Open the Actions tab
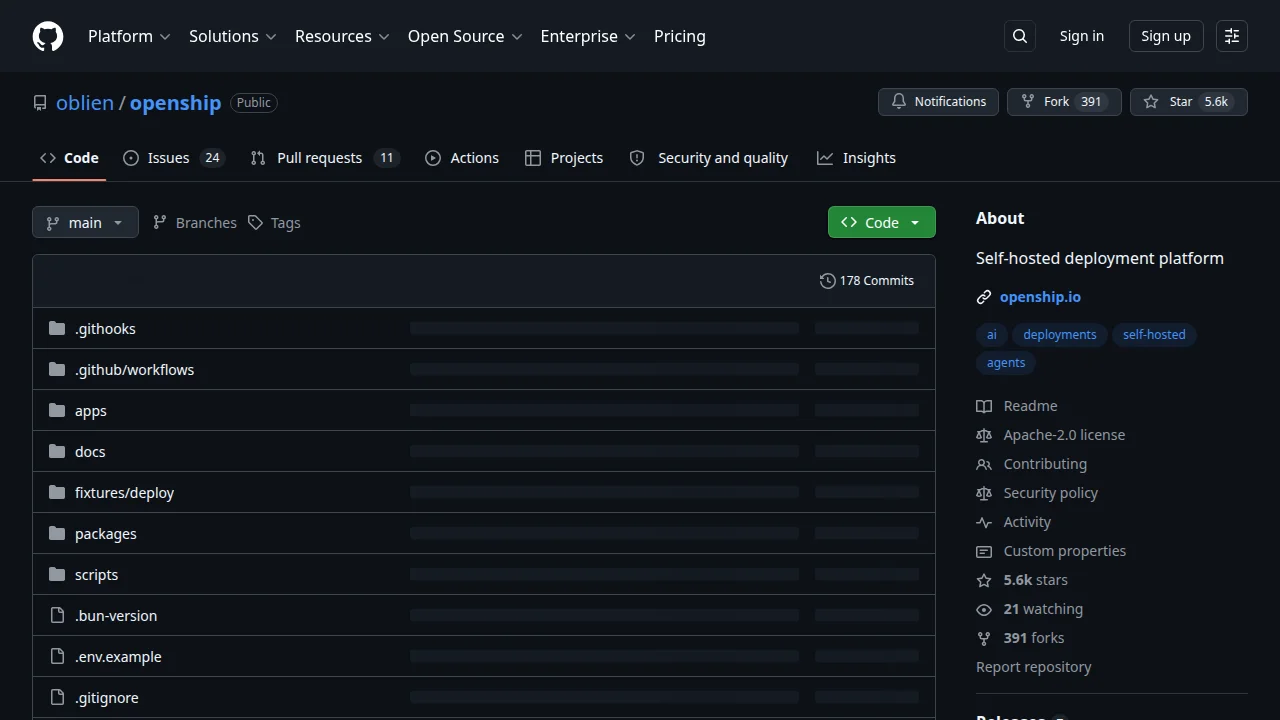Image resolution: width=1280 pixels, height=720 pixels. 462,158
